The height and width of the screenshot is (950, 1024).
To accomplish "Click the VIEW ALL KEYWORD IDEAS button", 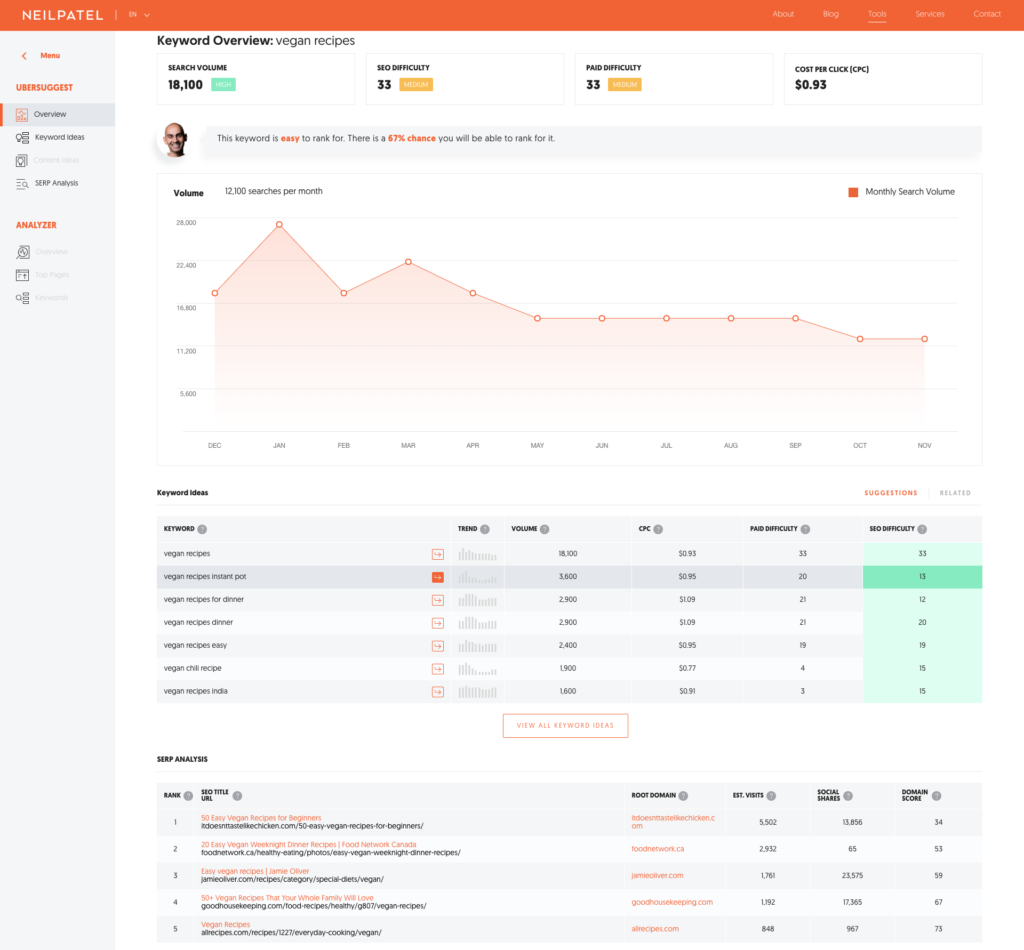I will pos(566,726).
